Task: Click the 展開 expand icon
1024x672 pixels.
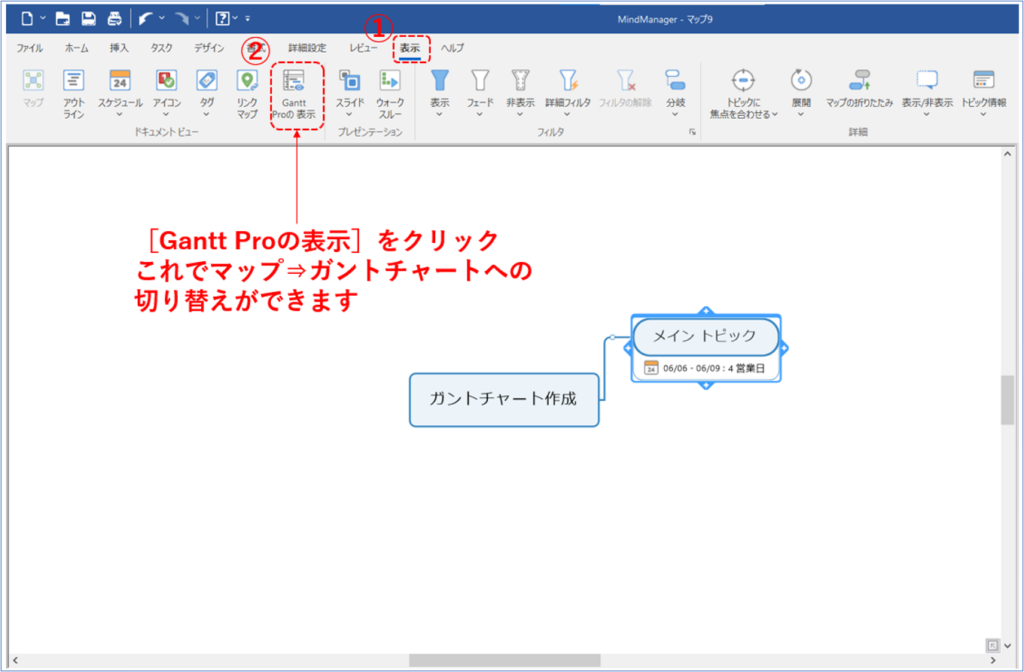Action: pyautogui.click(x=801, y=81)
